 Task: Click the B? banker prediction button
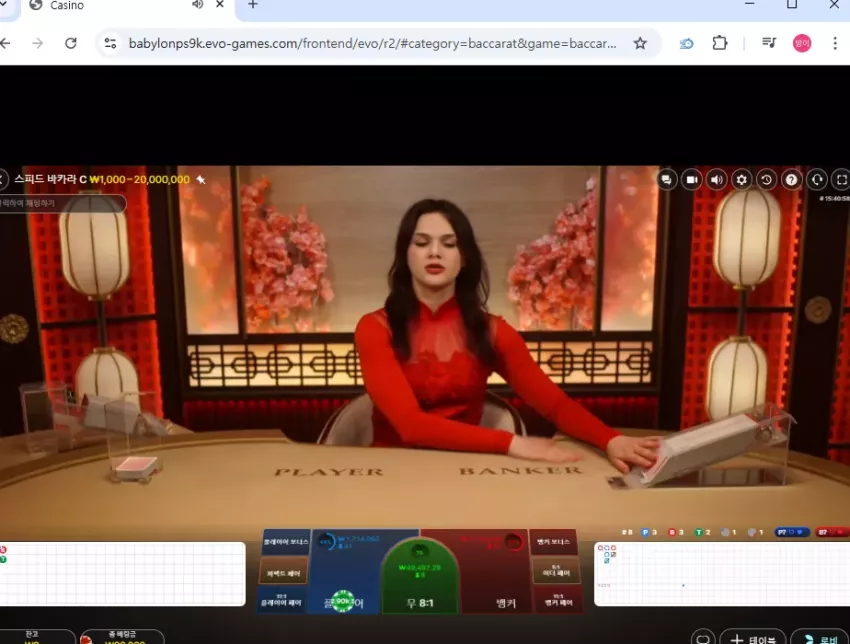tap(832, 532)
